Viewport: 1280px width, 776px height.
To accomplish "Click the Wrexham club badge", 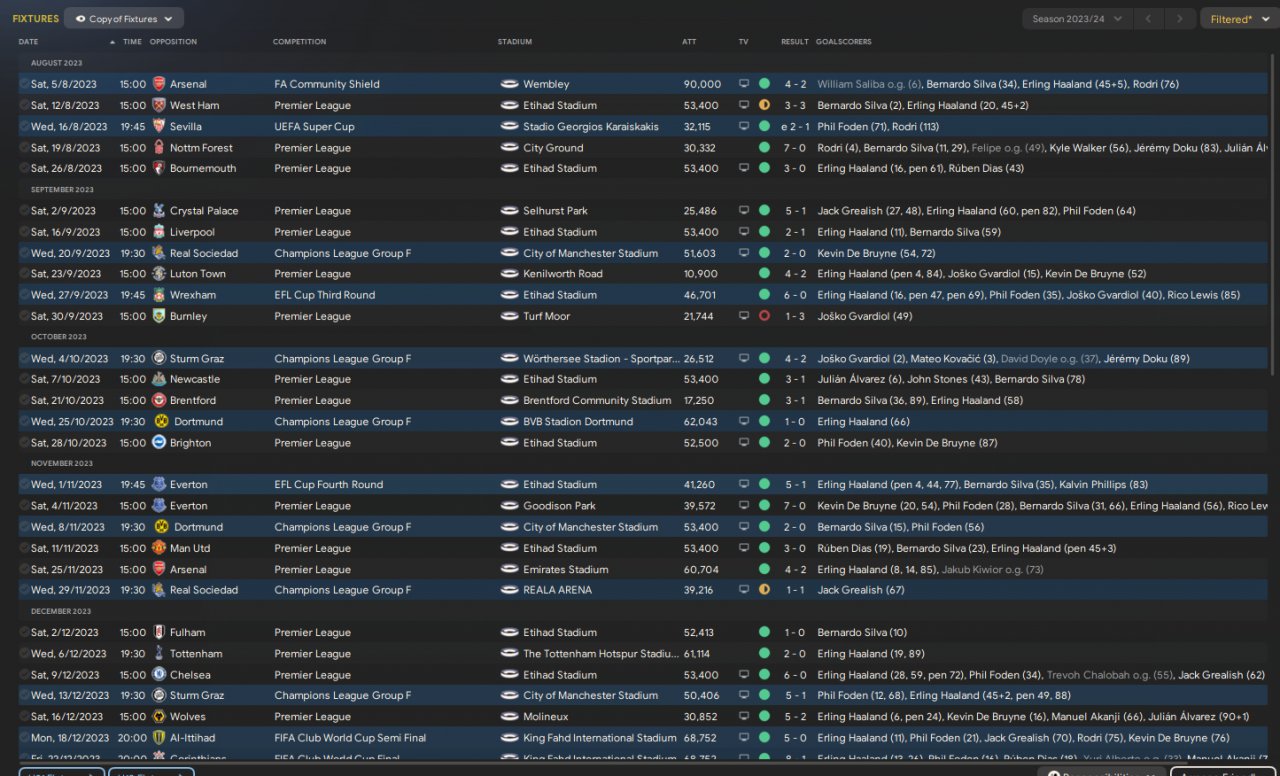I will coord(158,295).
